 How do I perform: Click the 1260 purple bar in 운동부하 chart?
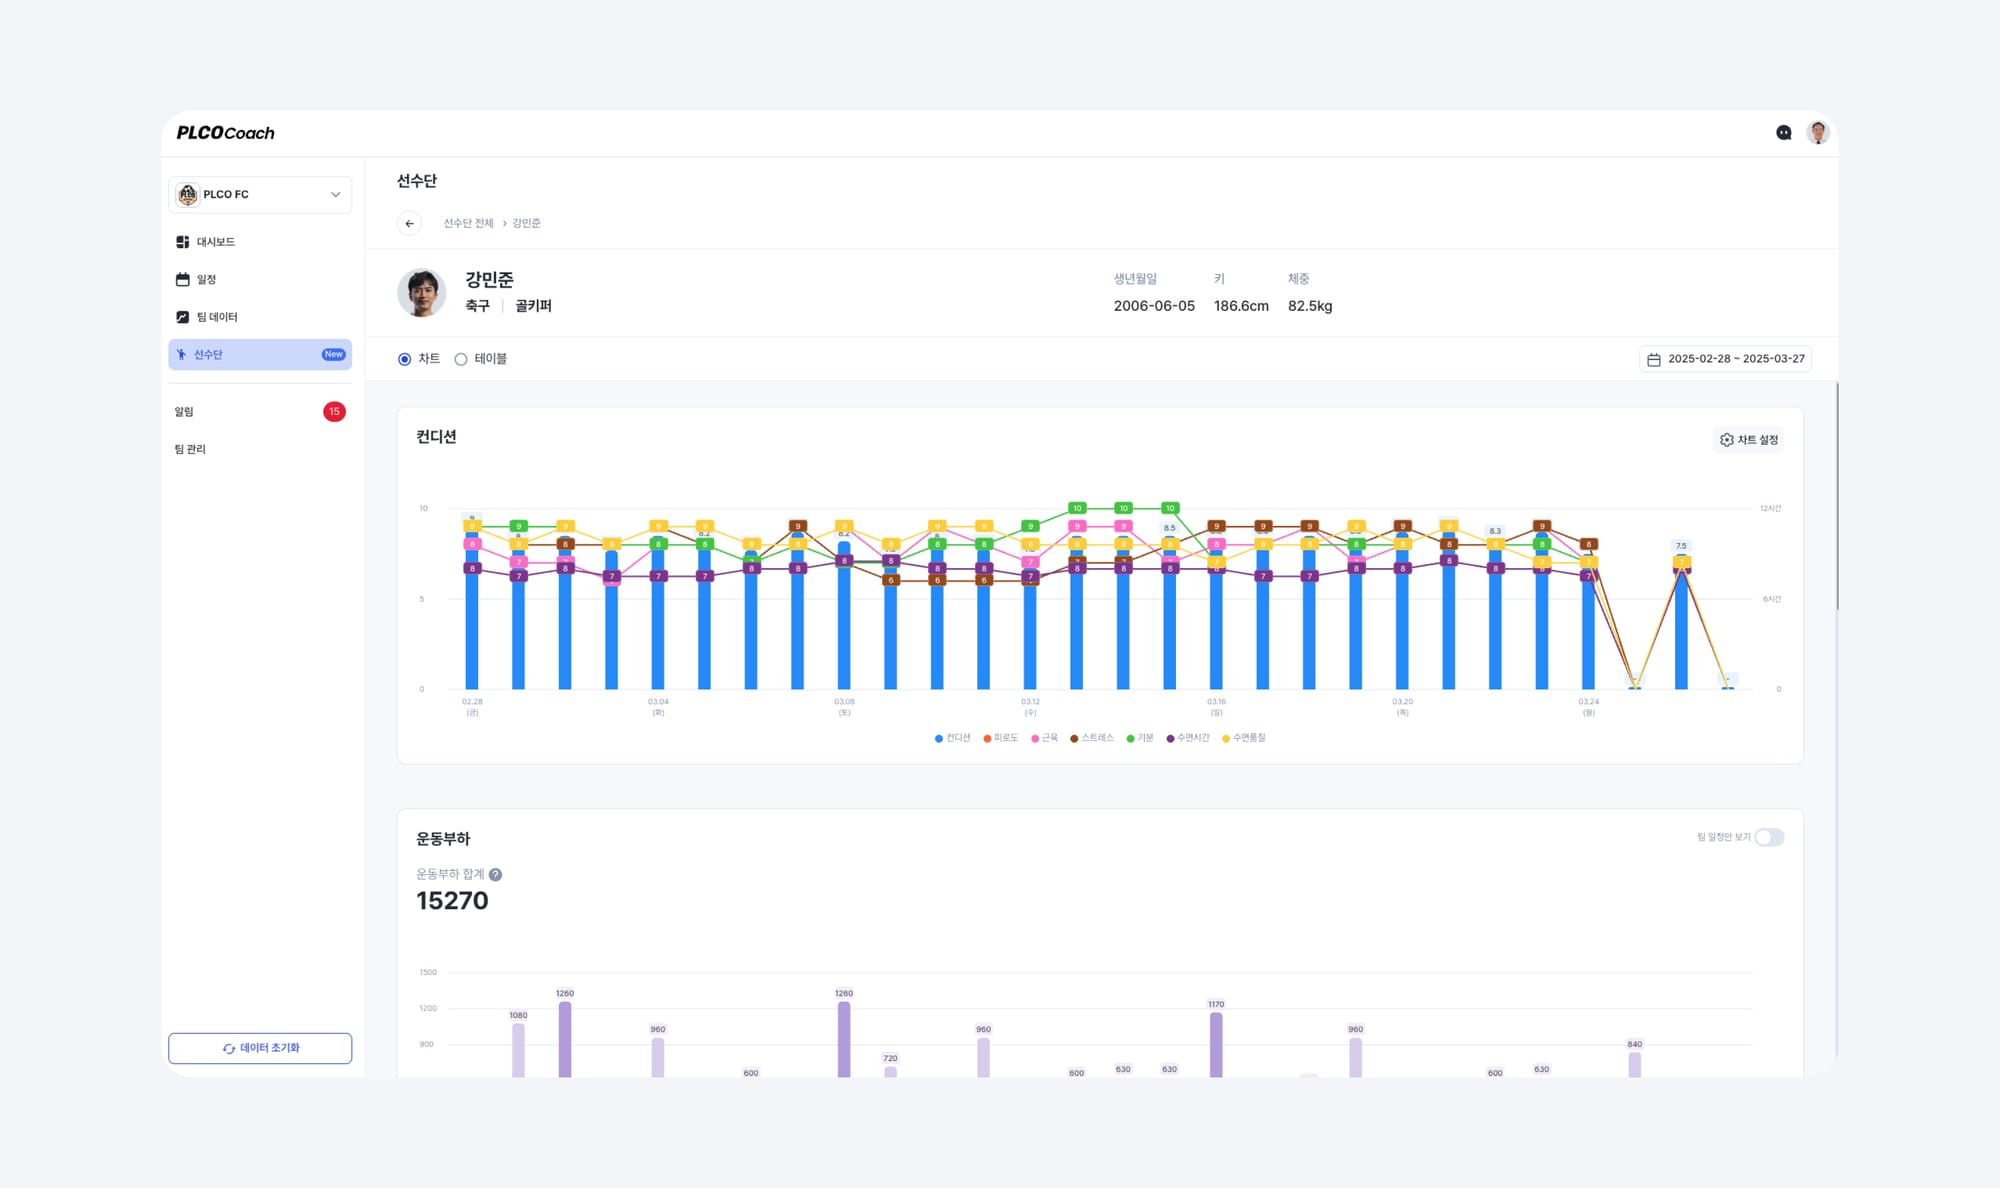[565, 1038]
